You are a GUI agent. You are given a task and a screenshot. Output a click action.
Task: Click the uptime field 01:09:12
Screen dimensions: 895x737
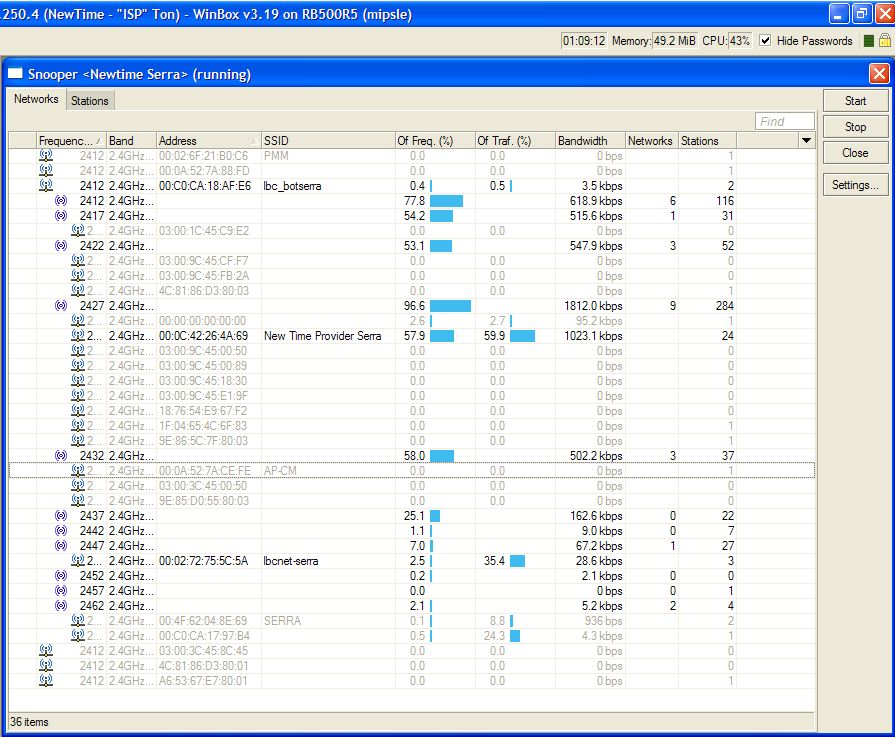[583, 41]
